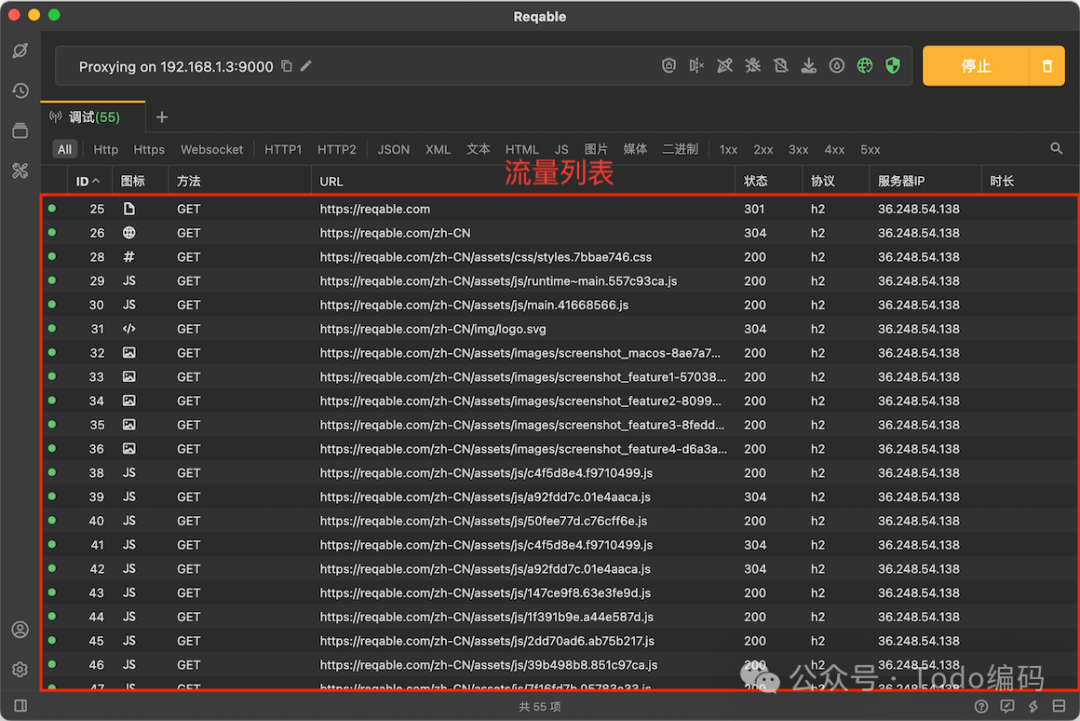The height and width of the screenshot is (721, 1080).
Task: Filter traffic by 媒体
Action: [x=635, y=149]
